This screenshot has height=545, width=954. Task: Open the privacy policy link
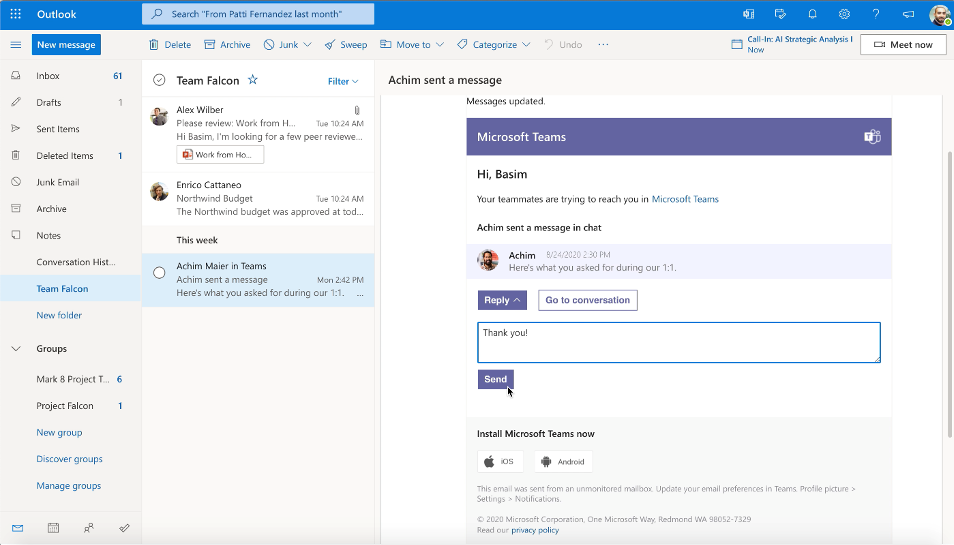[x=535, y=530]
